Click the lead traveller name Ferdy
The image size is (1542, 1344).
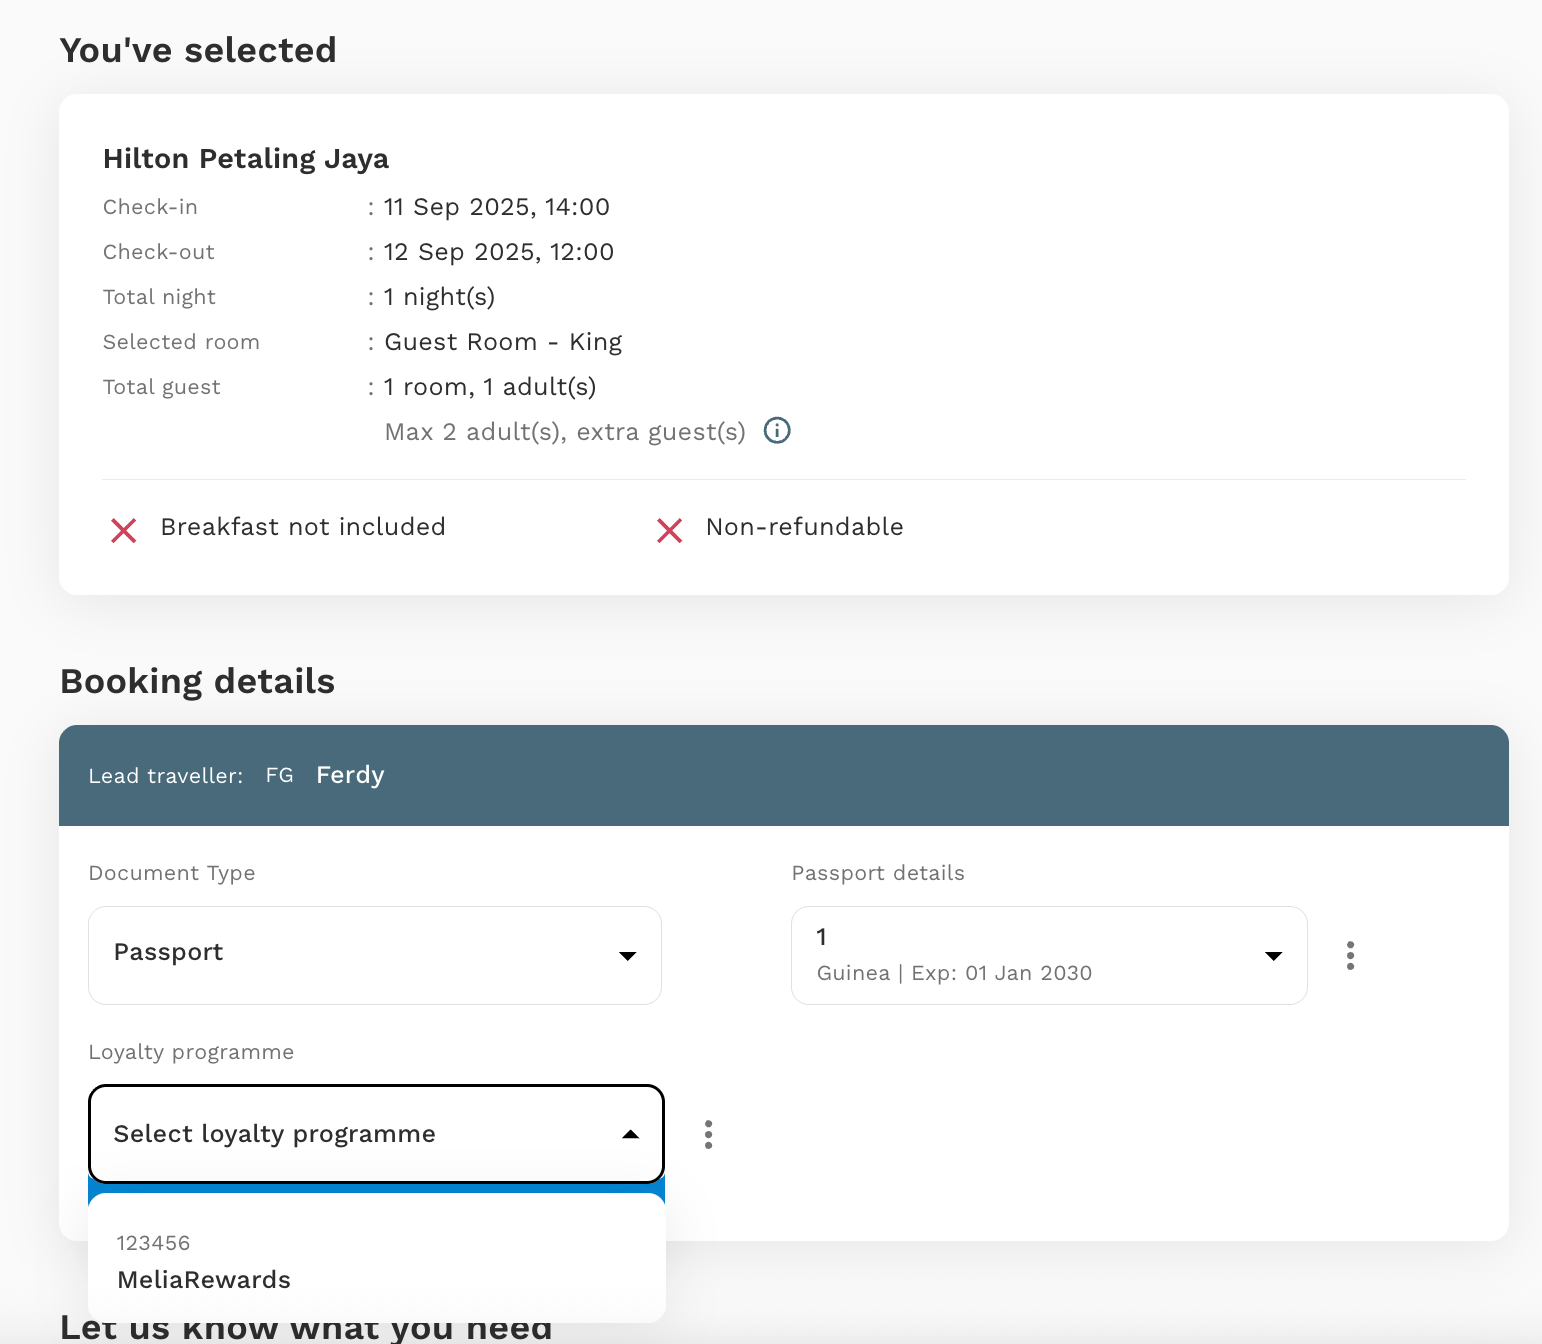pos(350,775)
